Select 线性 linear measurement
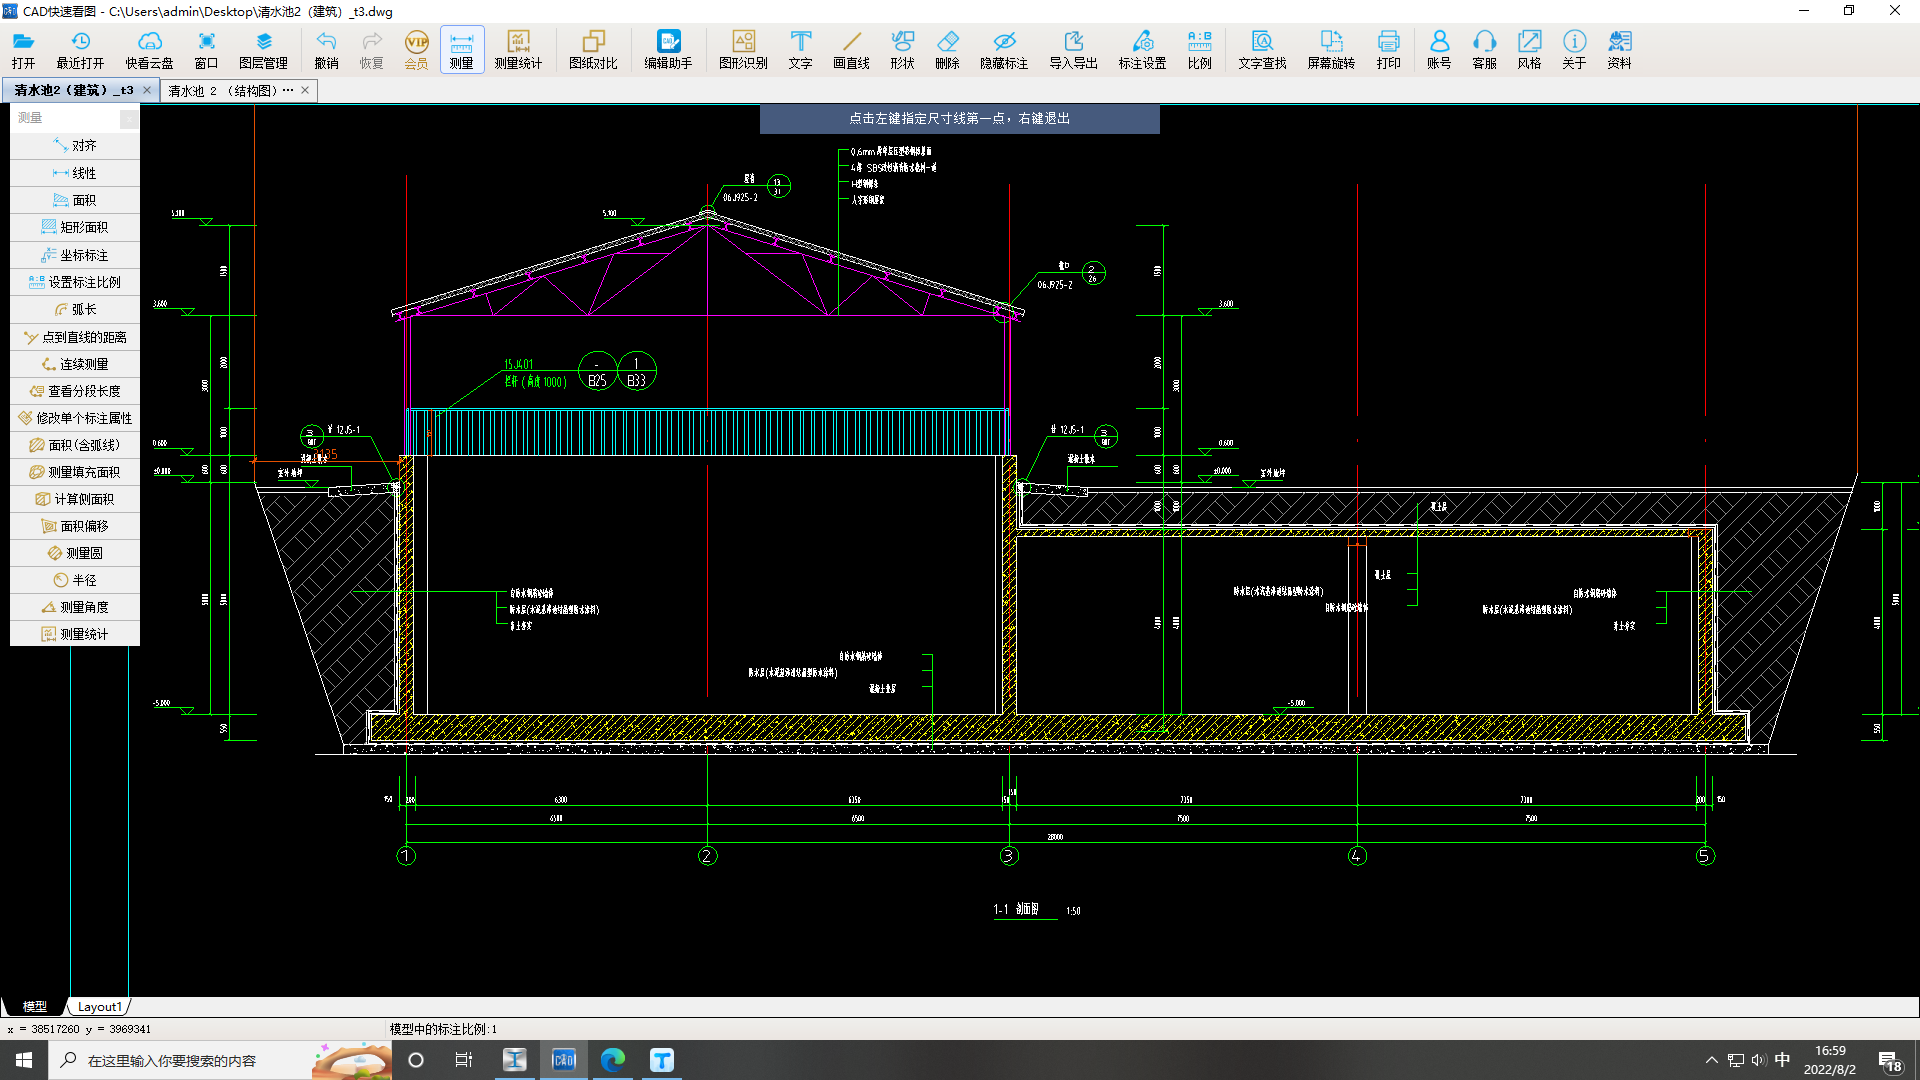This screenshot has height=1080, width=1920. (x=75, y=173)
